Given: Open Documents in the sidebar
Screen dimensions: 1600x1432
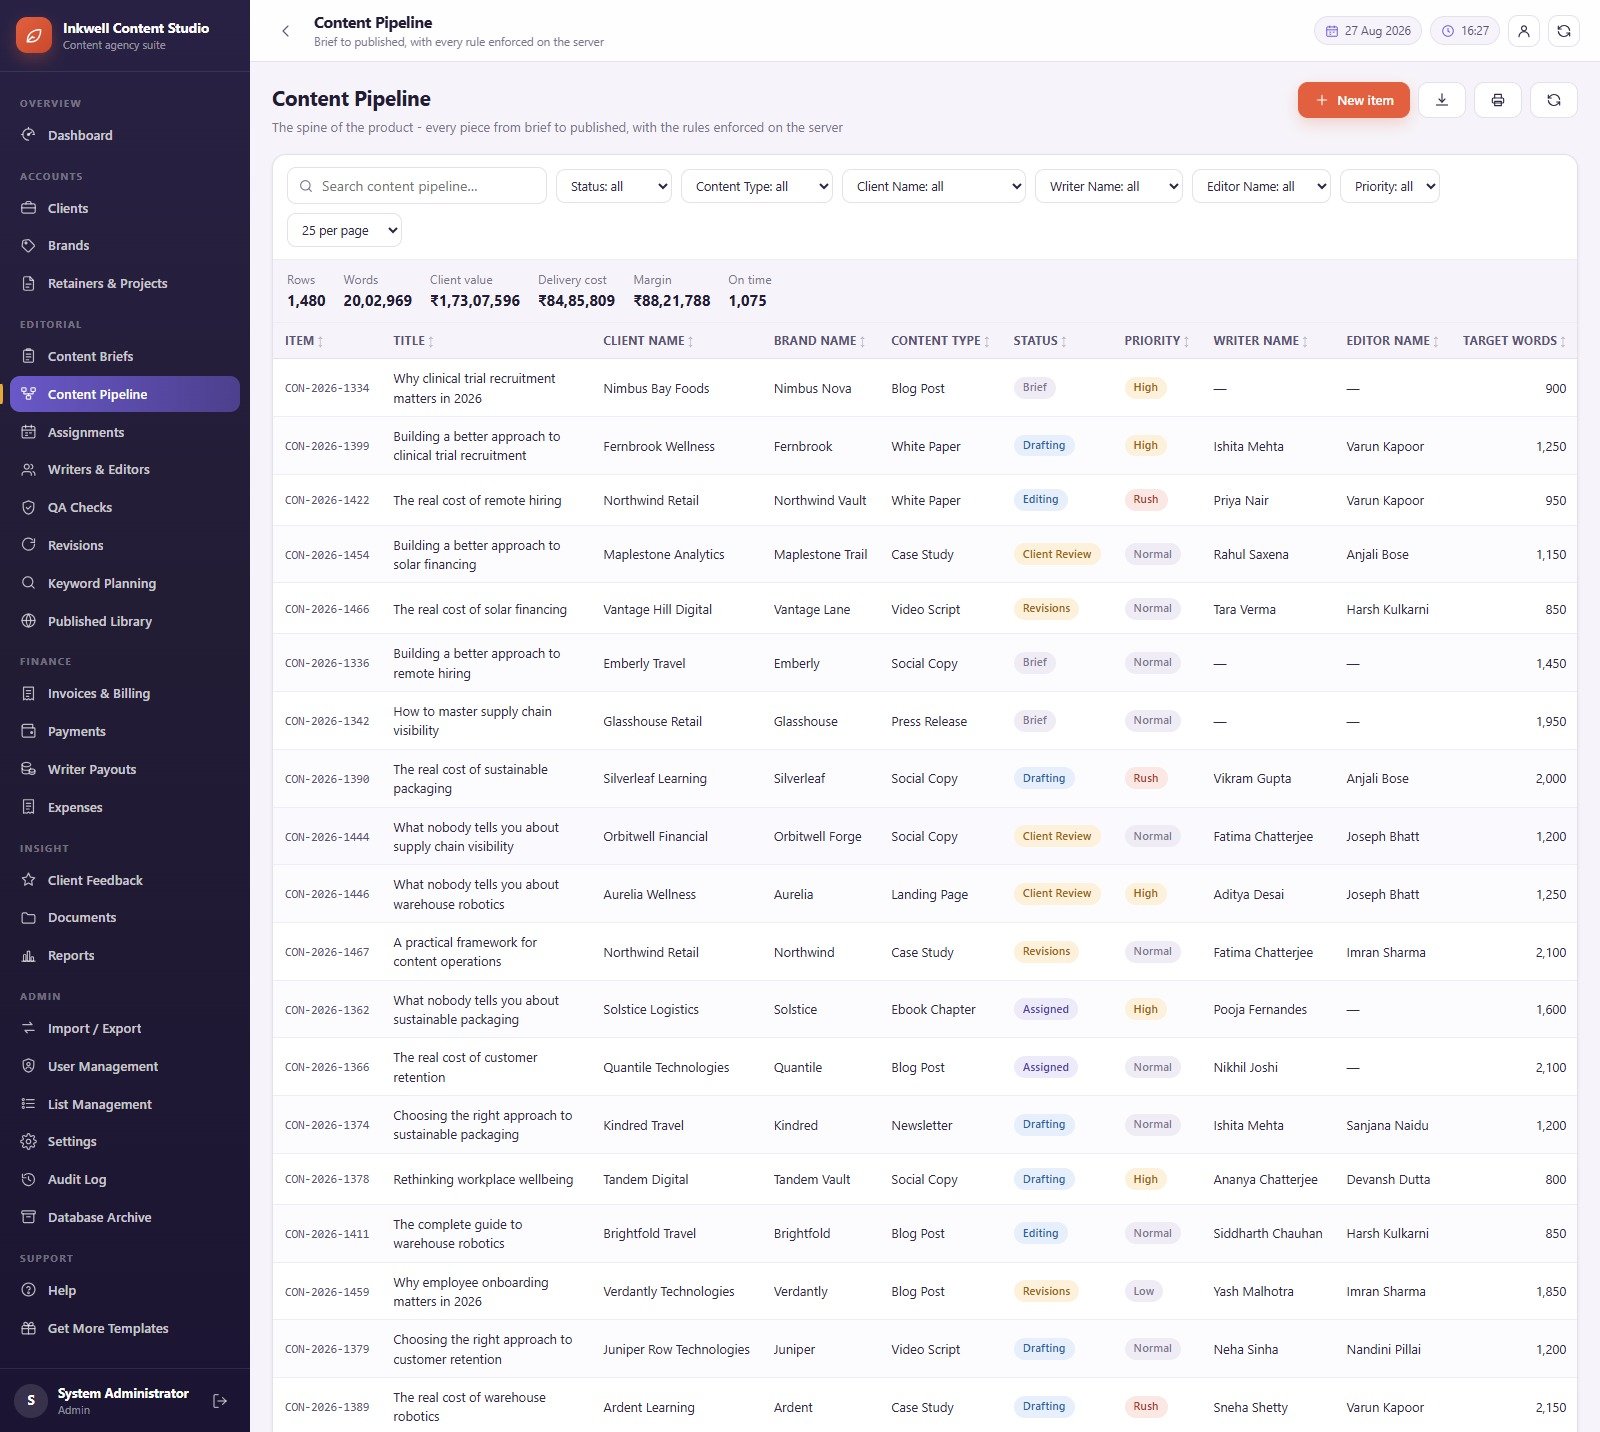Looking at the screenshot, I should 125,917.
